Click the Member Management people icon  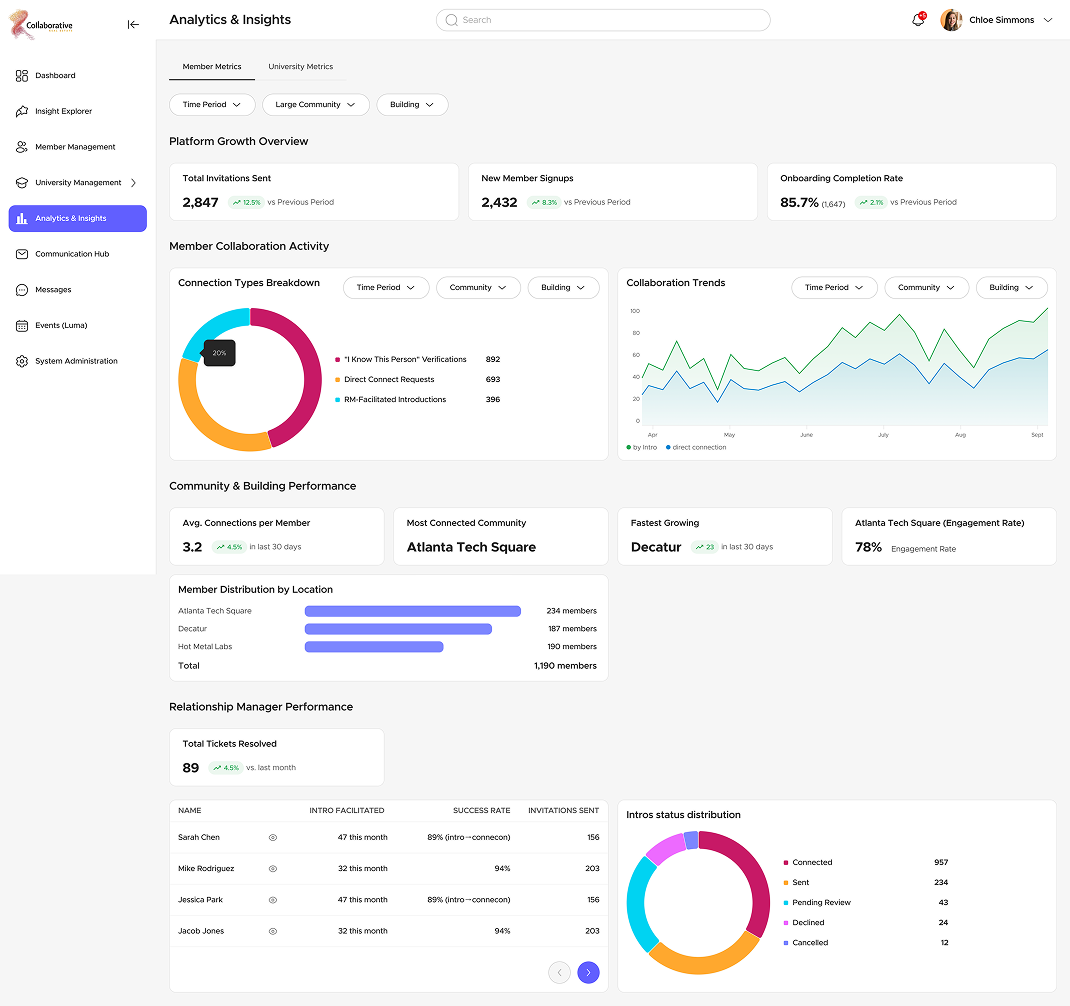click(x=22, y=147)
